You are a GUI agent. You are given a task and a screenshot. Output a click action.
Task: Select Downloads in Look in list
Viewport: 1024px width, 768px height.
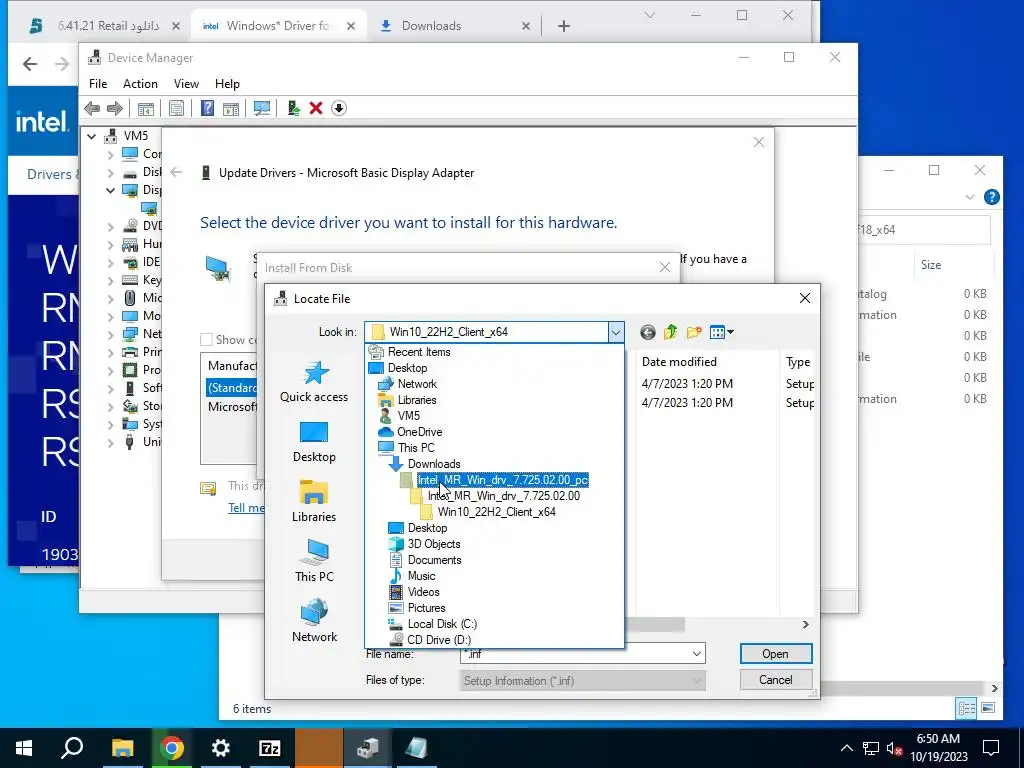click(434, 464)
